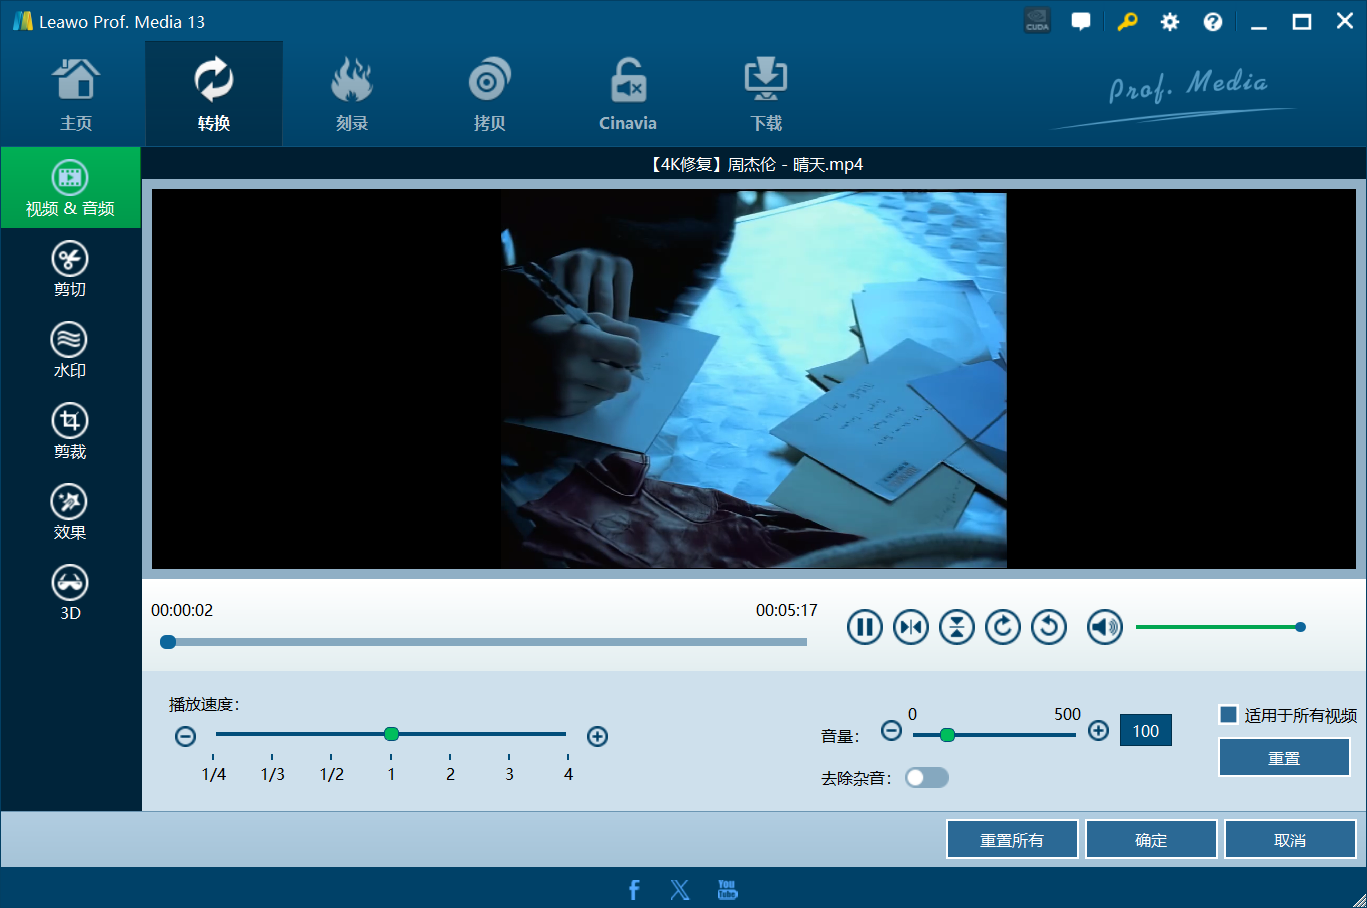This screenshot has height=908, width=1367.
Task: Pause the video preview
Action: 865,627
